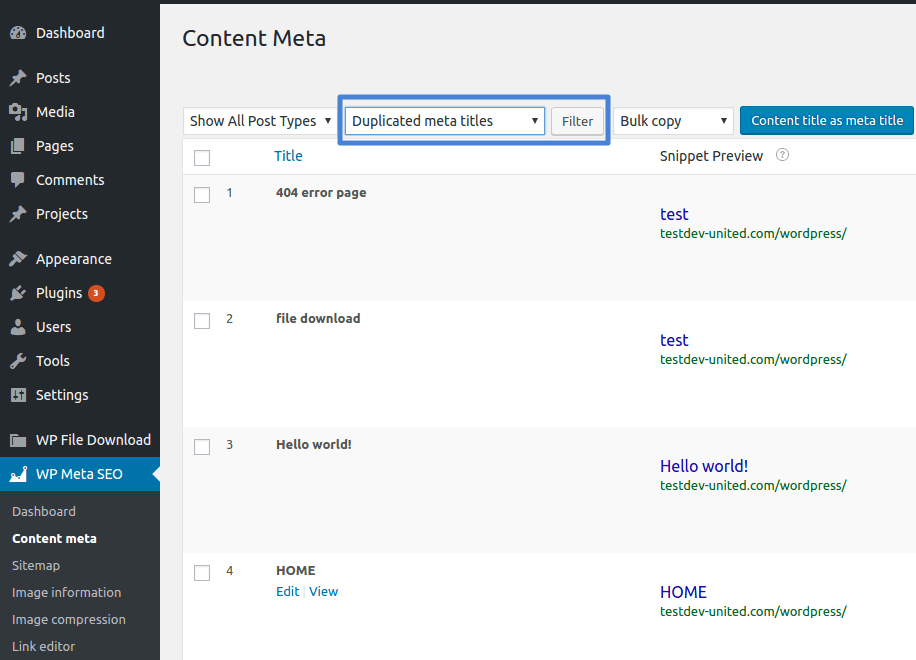Click the Appearance paintbrush icon
Screen dimensions: 916x660
(x=18, y=259)
